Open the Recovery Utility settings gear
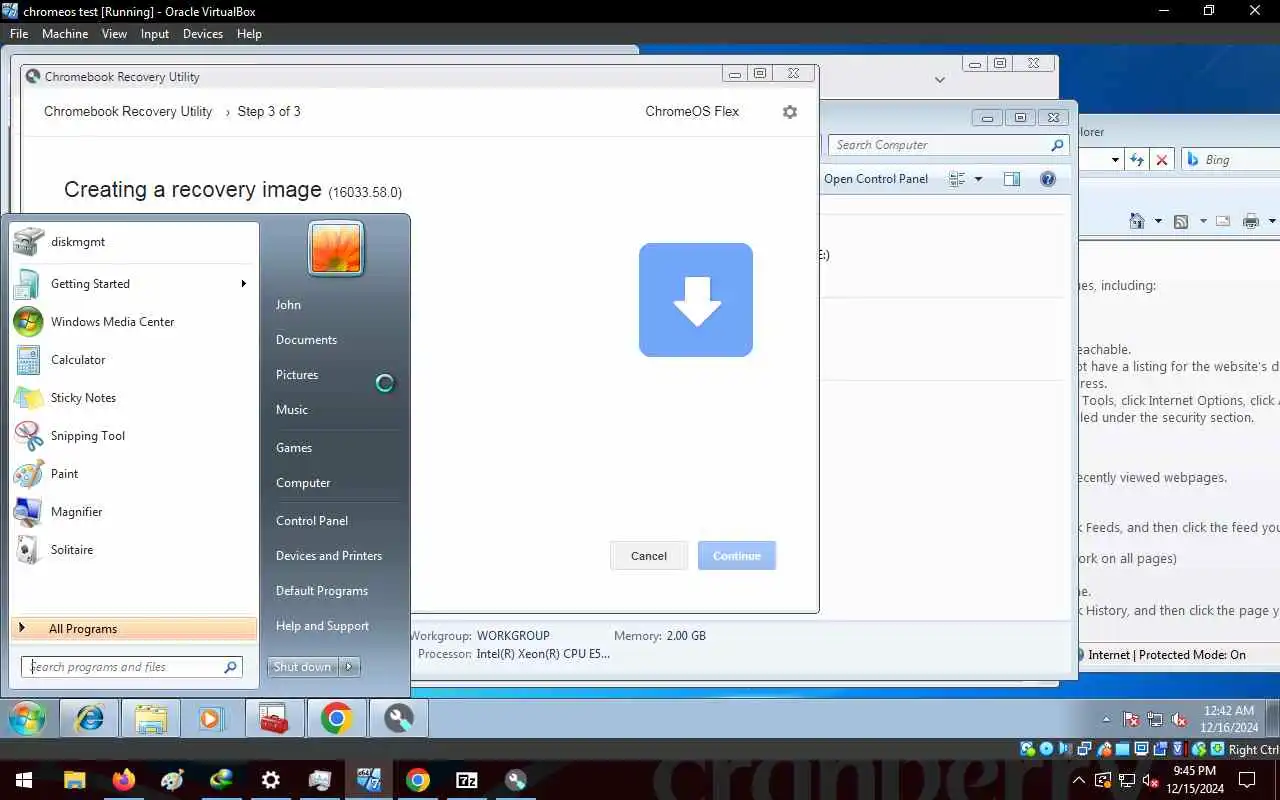The height and width of the screenshot is (800, 1280). click(x=790, y=112)
